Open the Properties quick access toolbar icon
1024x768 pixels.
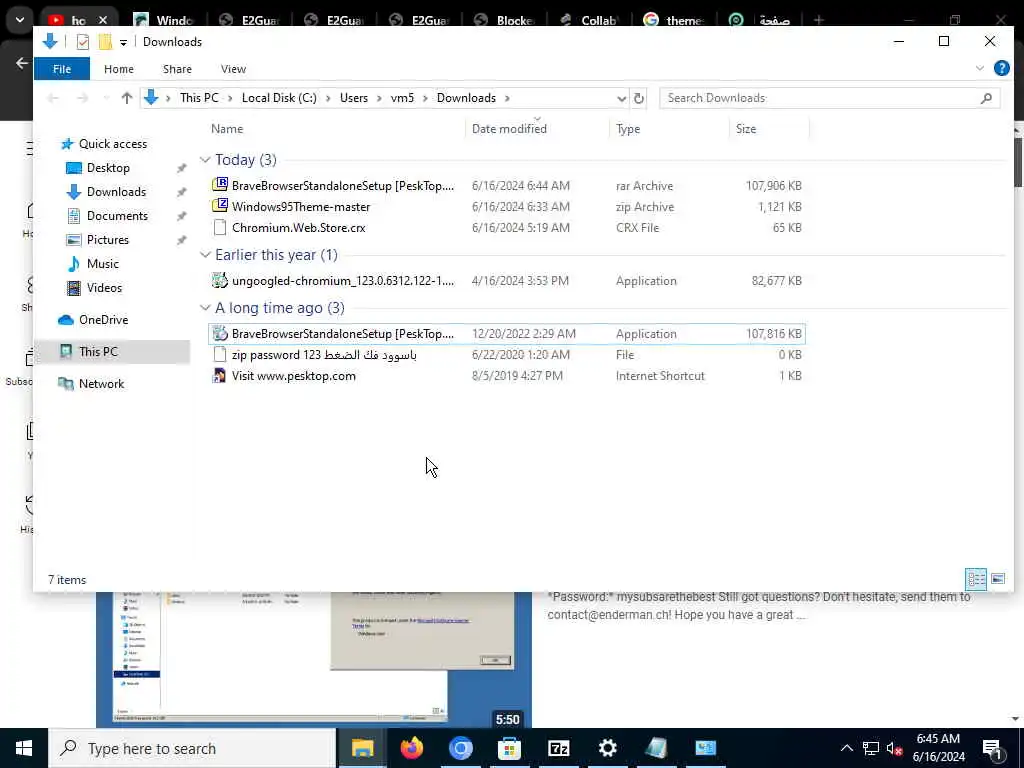coord(83,42)
